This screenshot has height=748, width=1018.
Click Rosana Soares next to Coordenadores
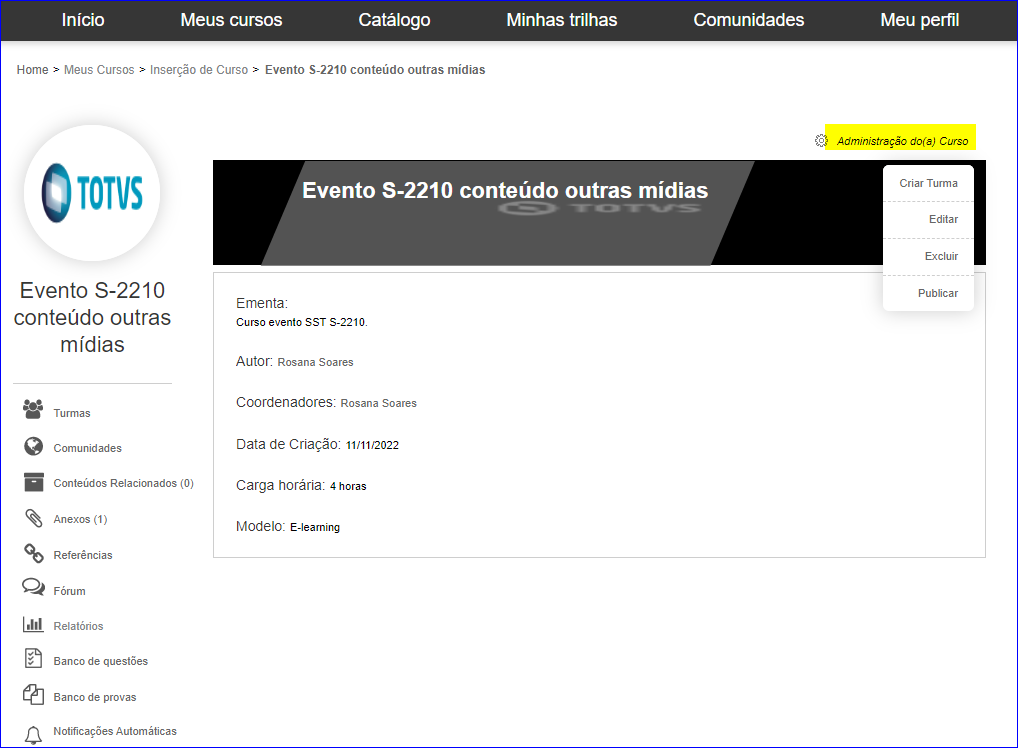pos(379,403)
